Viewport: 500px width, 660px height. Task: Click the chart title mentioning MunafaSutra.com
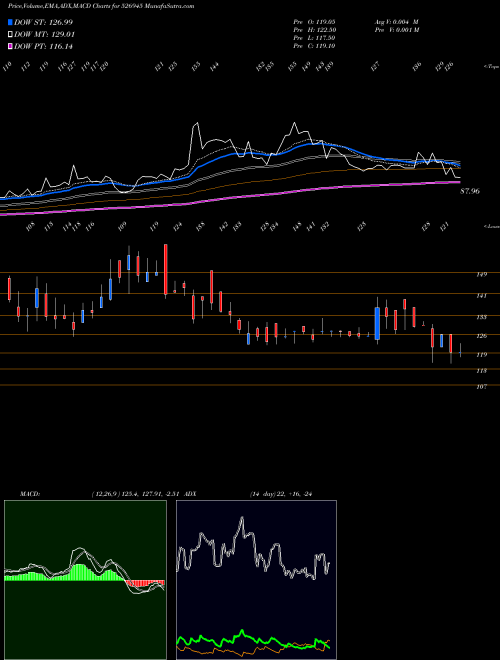click(101, 6)
